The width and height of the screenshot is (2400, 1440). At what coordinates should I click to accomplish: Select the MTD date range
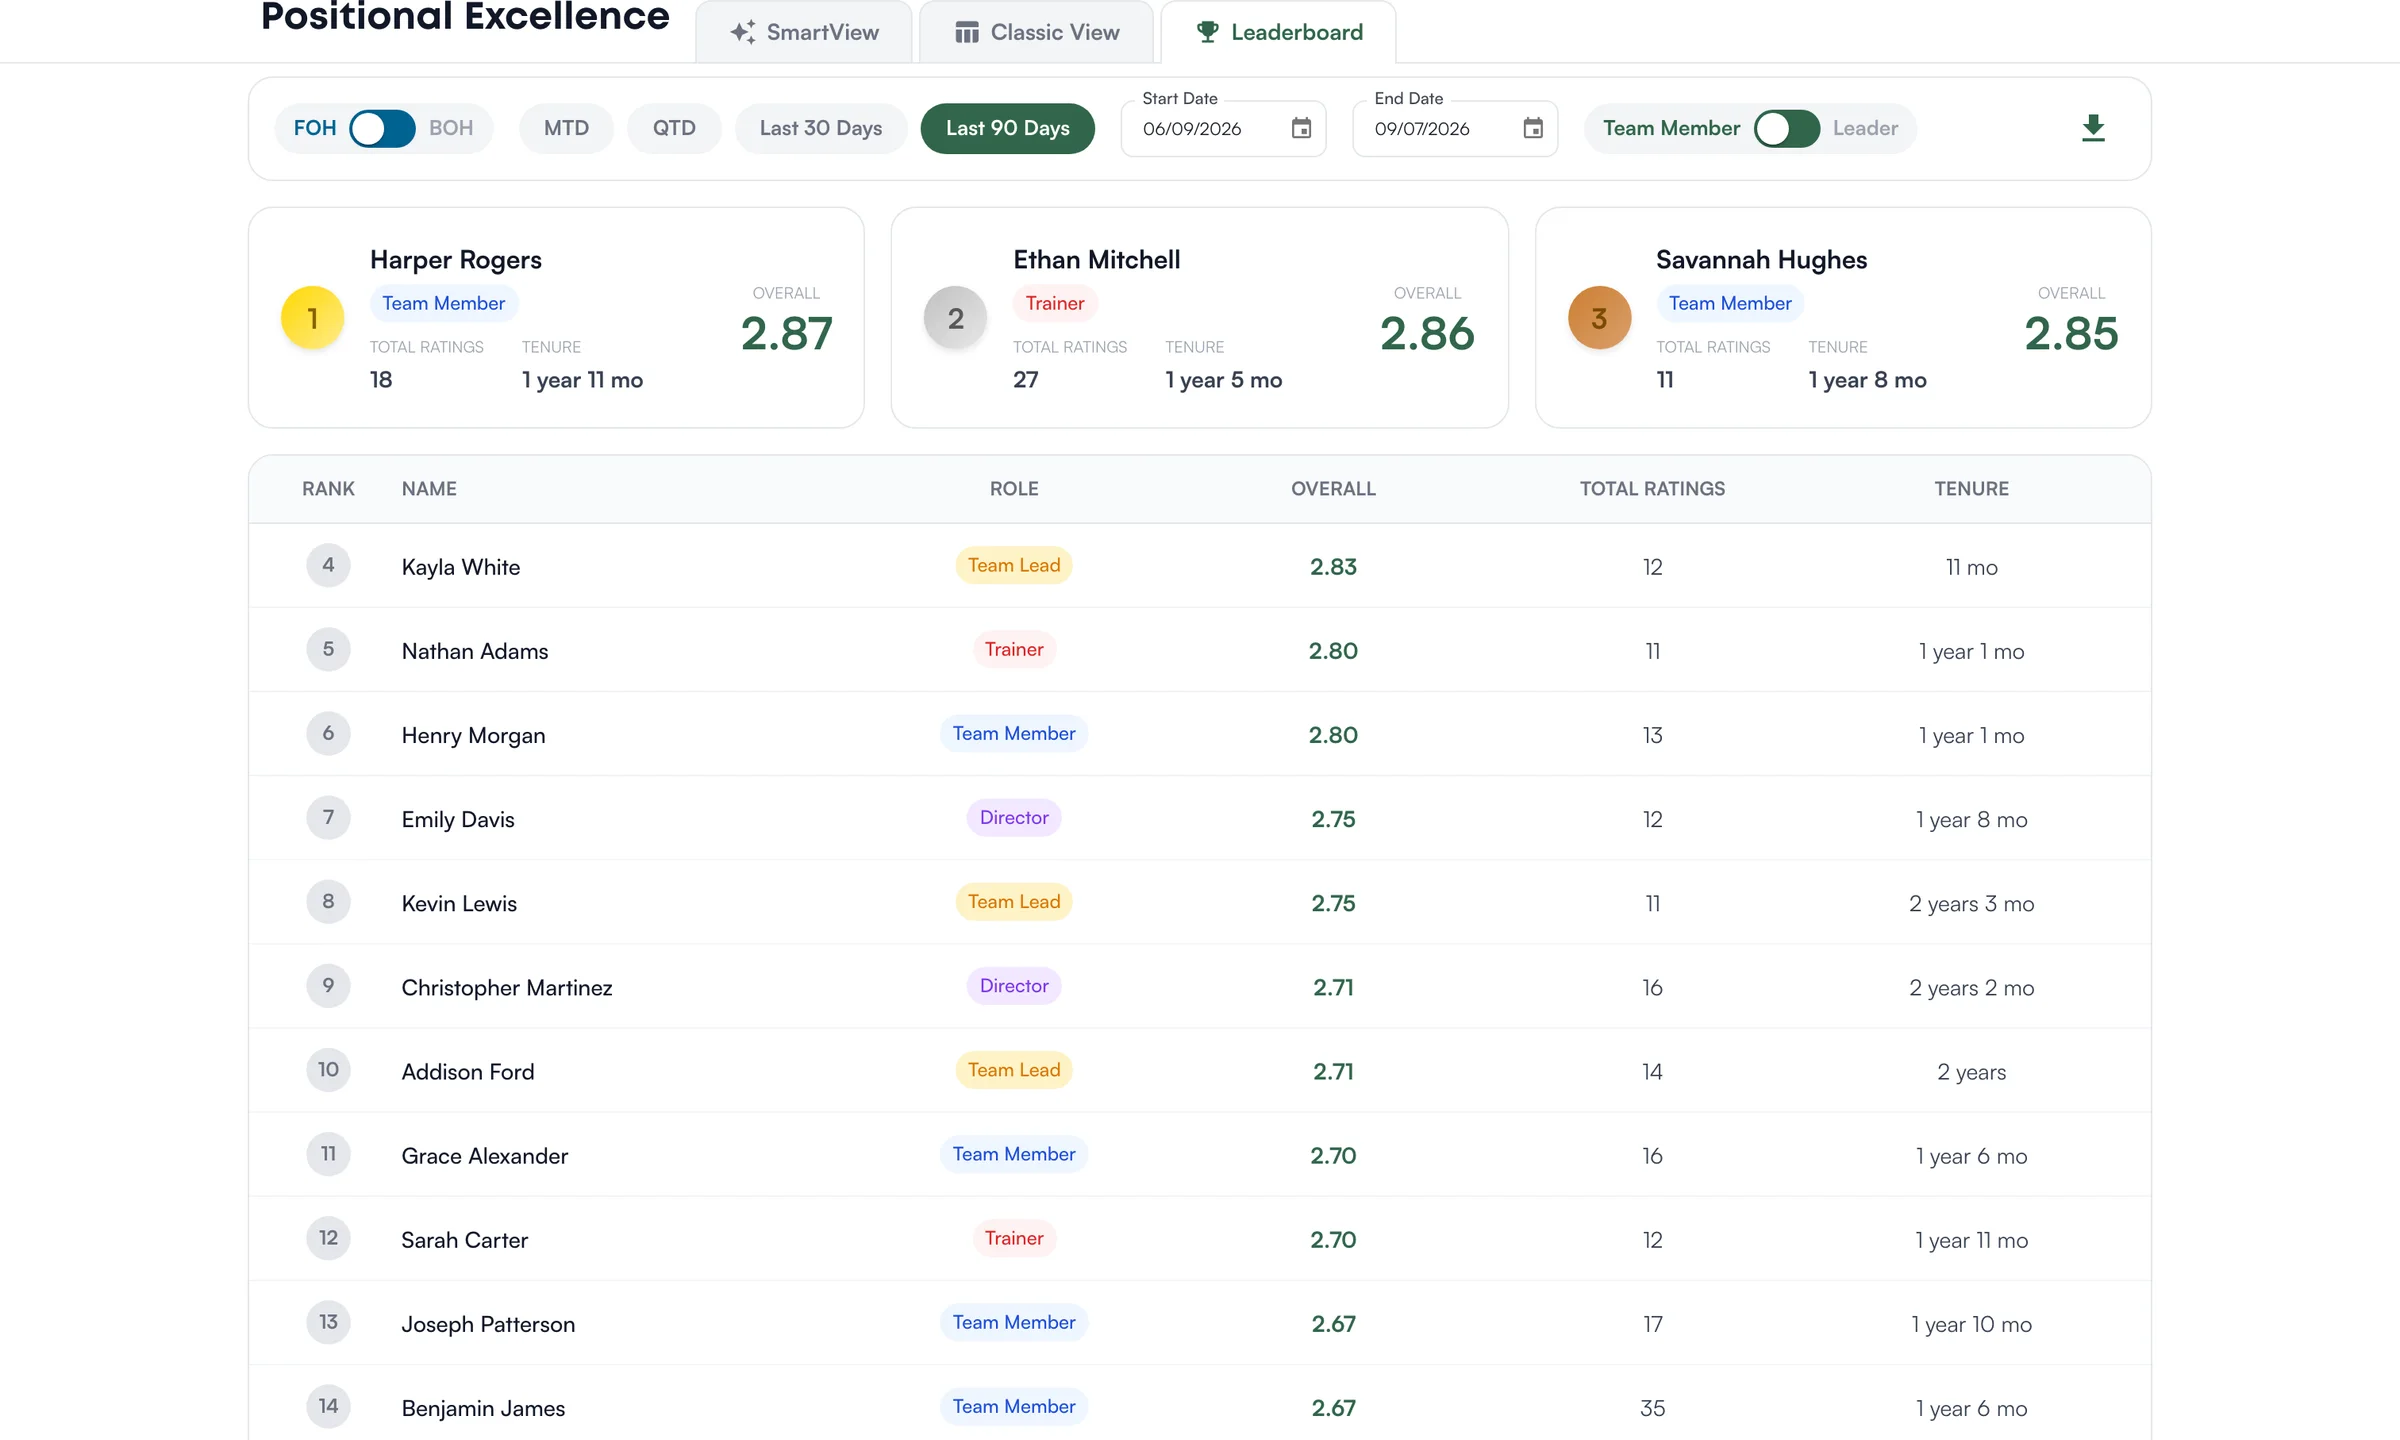point(566,128)
